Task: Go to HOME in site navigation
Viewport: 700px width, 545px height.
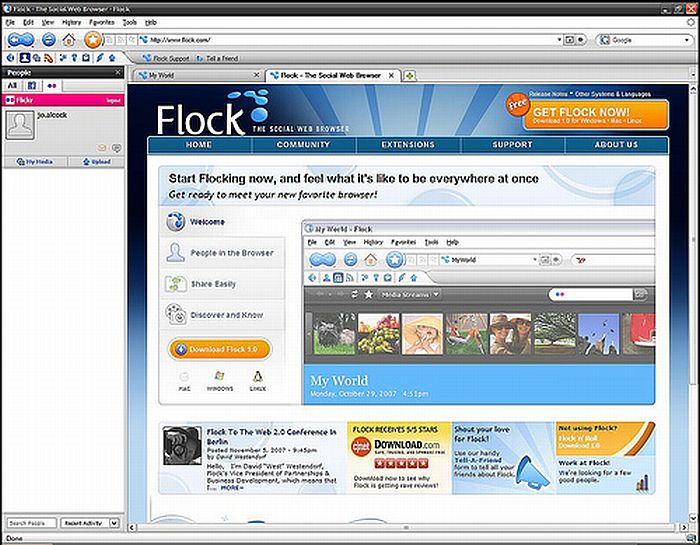Action: click(199, 145)
